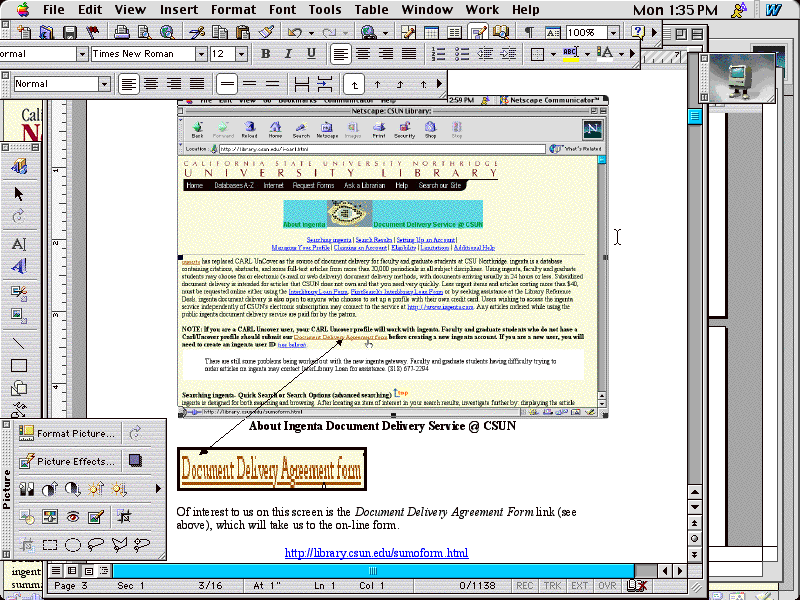
Task: Expand more Picture palette adjustment tools
Action: (158, 489)
